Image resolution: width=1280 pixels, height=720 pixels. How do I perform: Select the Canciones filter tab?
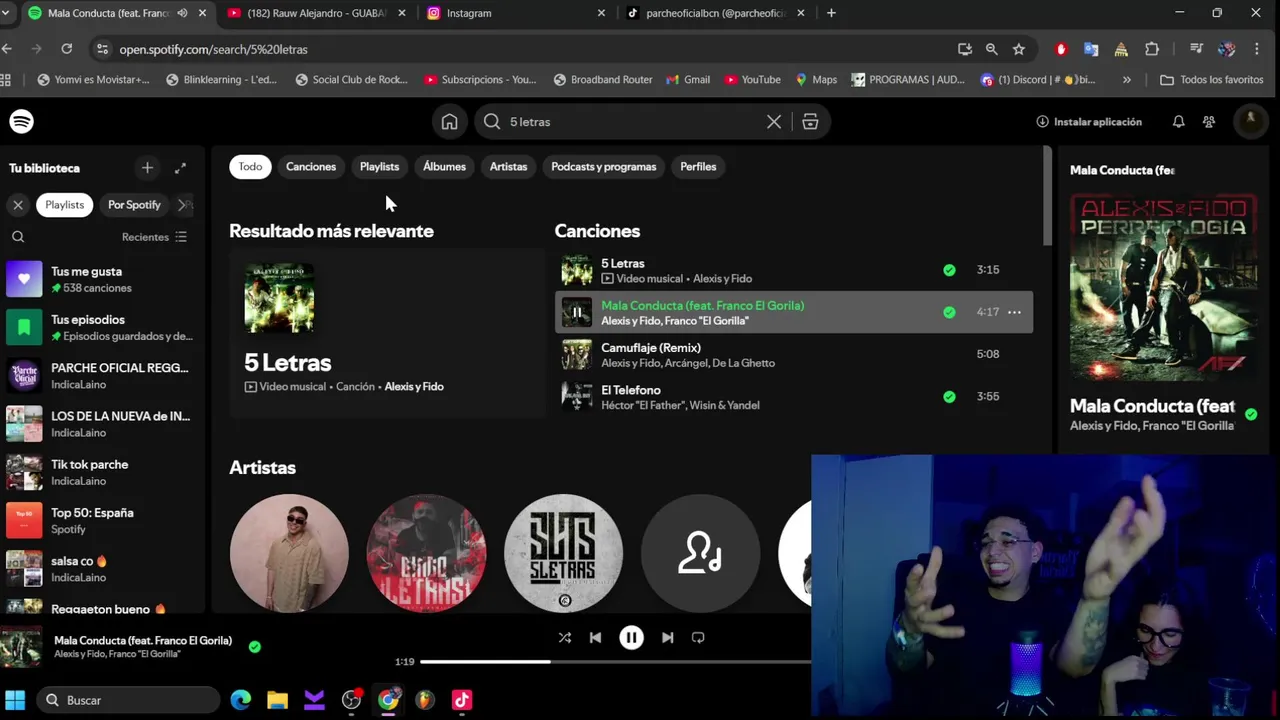(311, 167)
